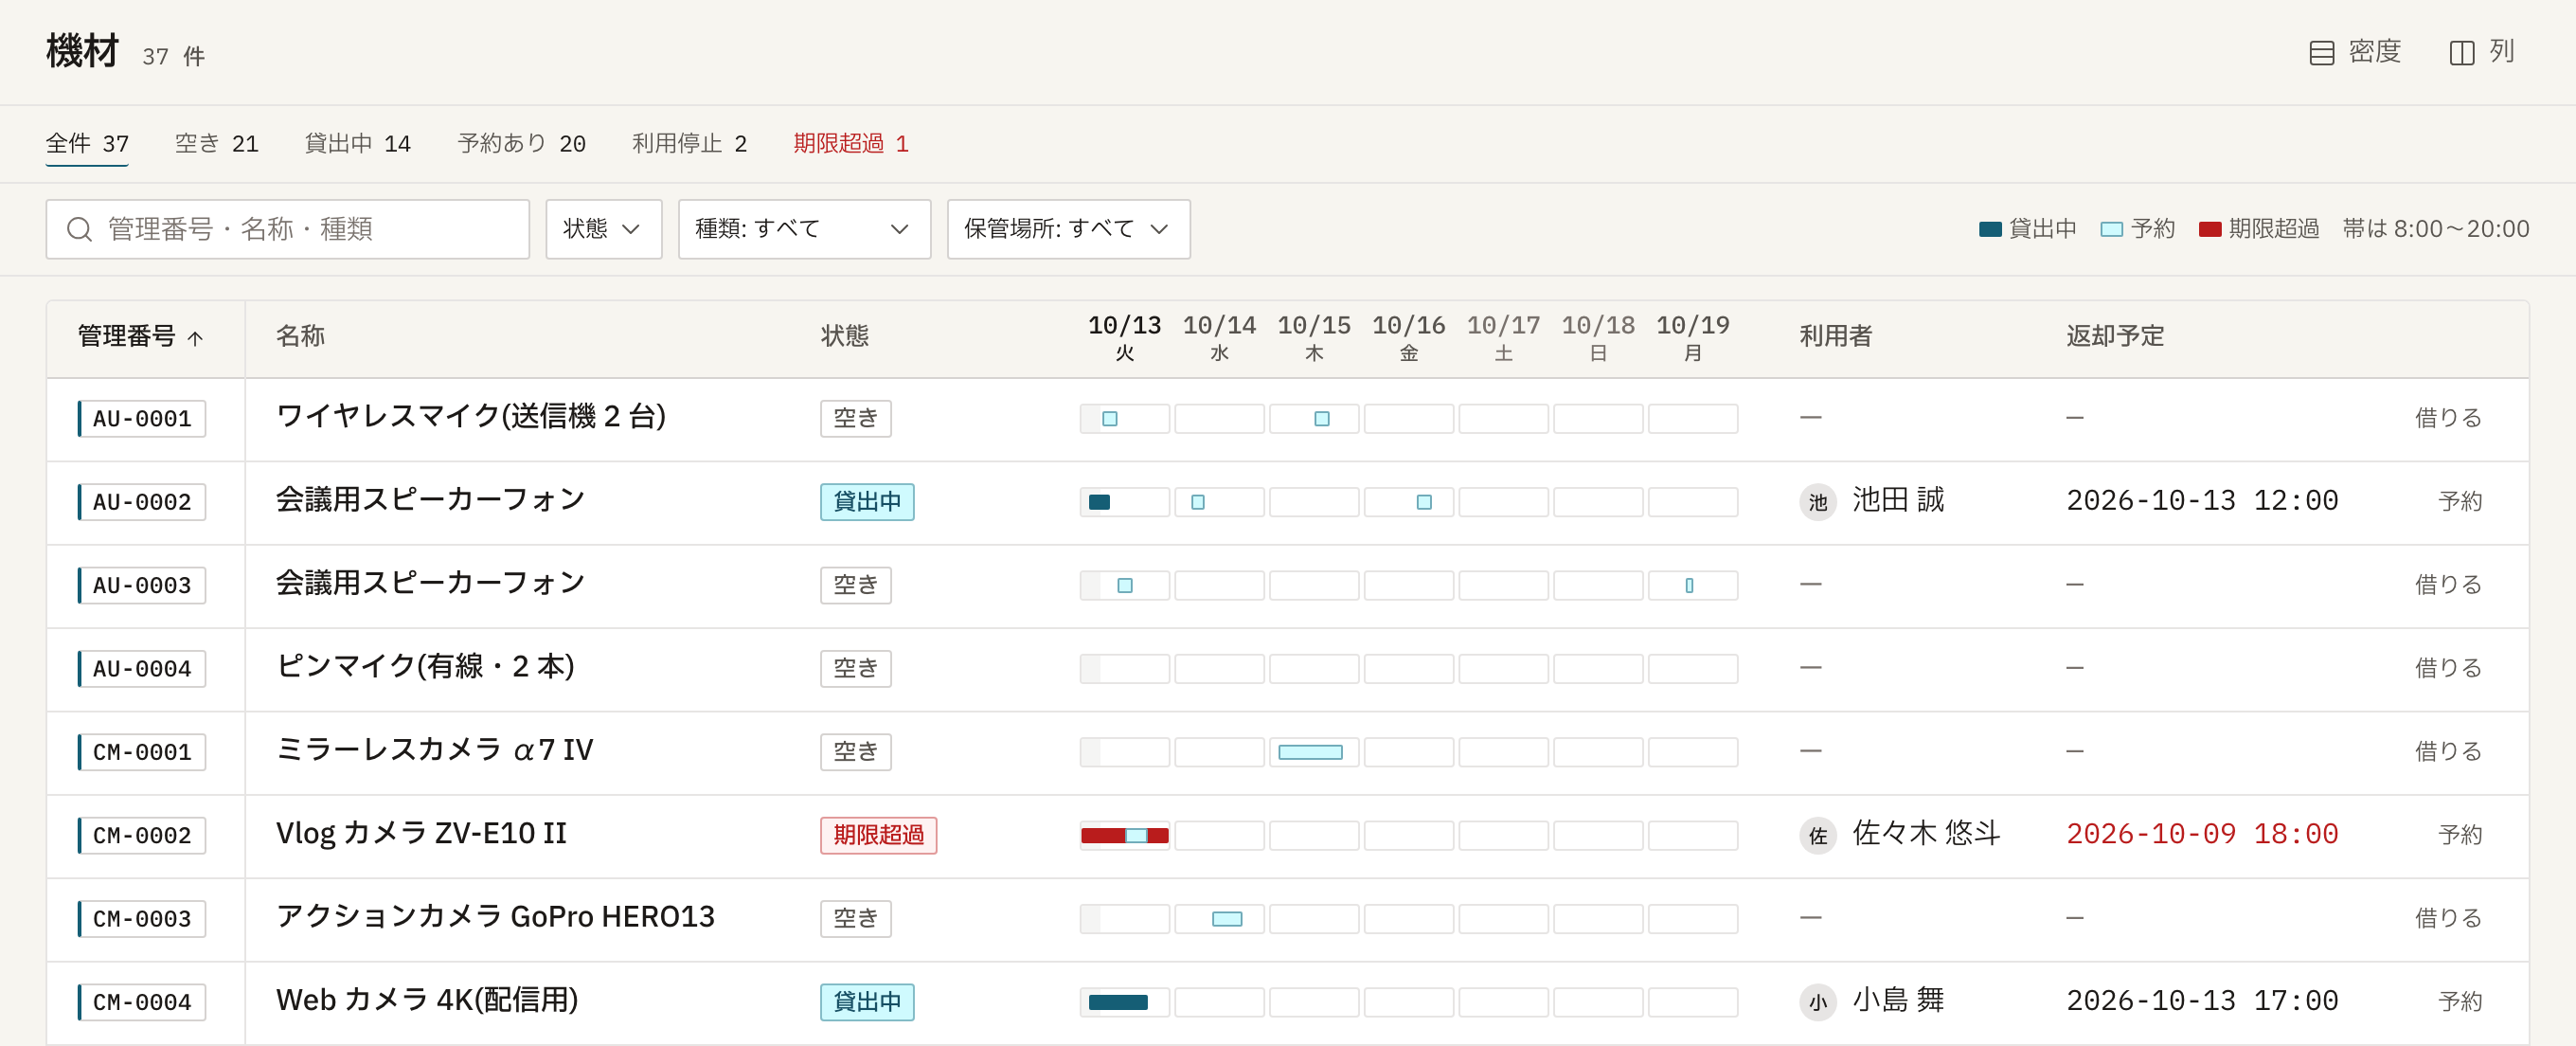Click 予約 for Vlog カメラ row
Image resolution: width=2576 pixels, height=1046 pixels.
click(x=2460, y=835)
